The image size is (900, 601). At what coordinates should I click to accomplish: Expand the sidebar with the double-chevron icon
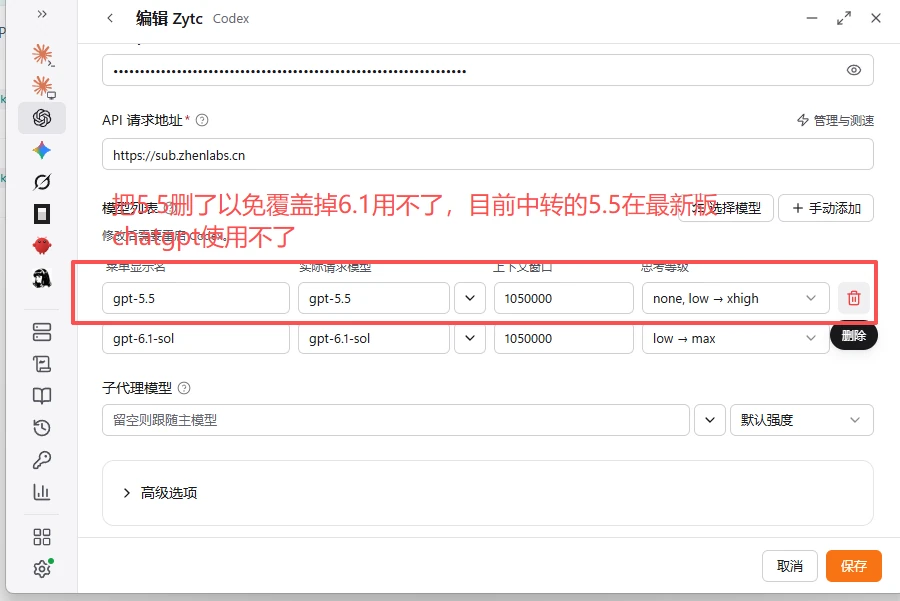42,14
